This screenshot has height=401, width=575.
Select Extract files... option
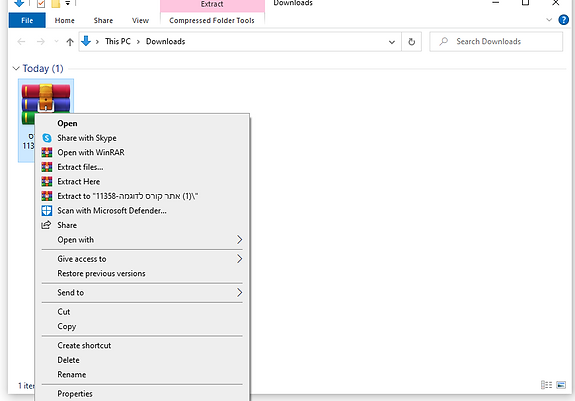pos(142,167)
